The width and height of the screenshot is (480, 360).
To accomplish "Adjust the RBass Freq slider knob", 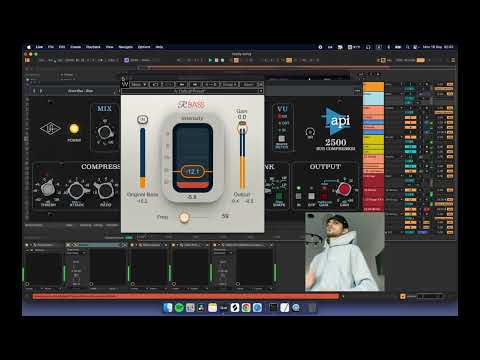I will (184, 217).
